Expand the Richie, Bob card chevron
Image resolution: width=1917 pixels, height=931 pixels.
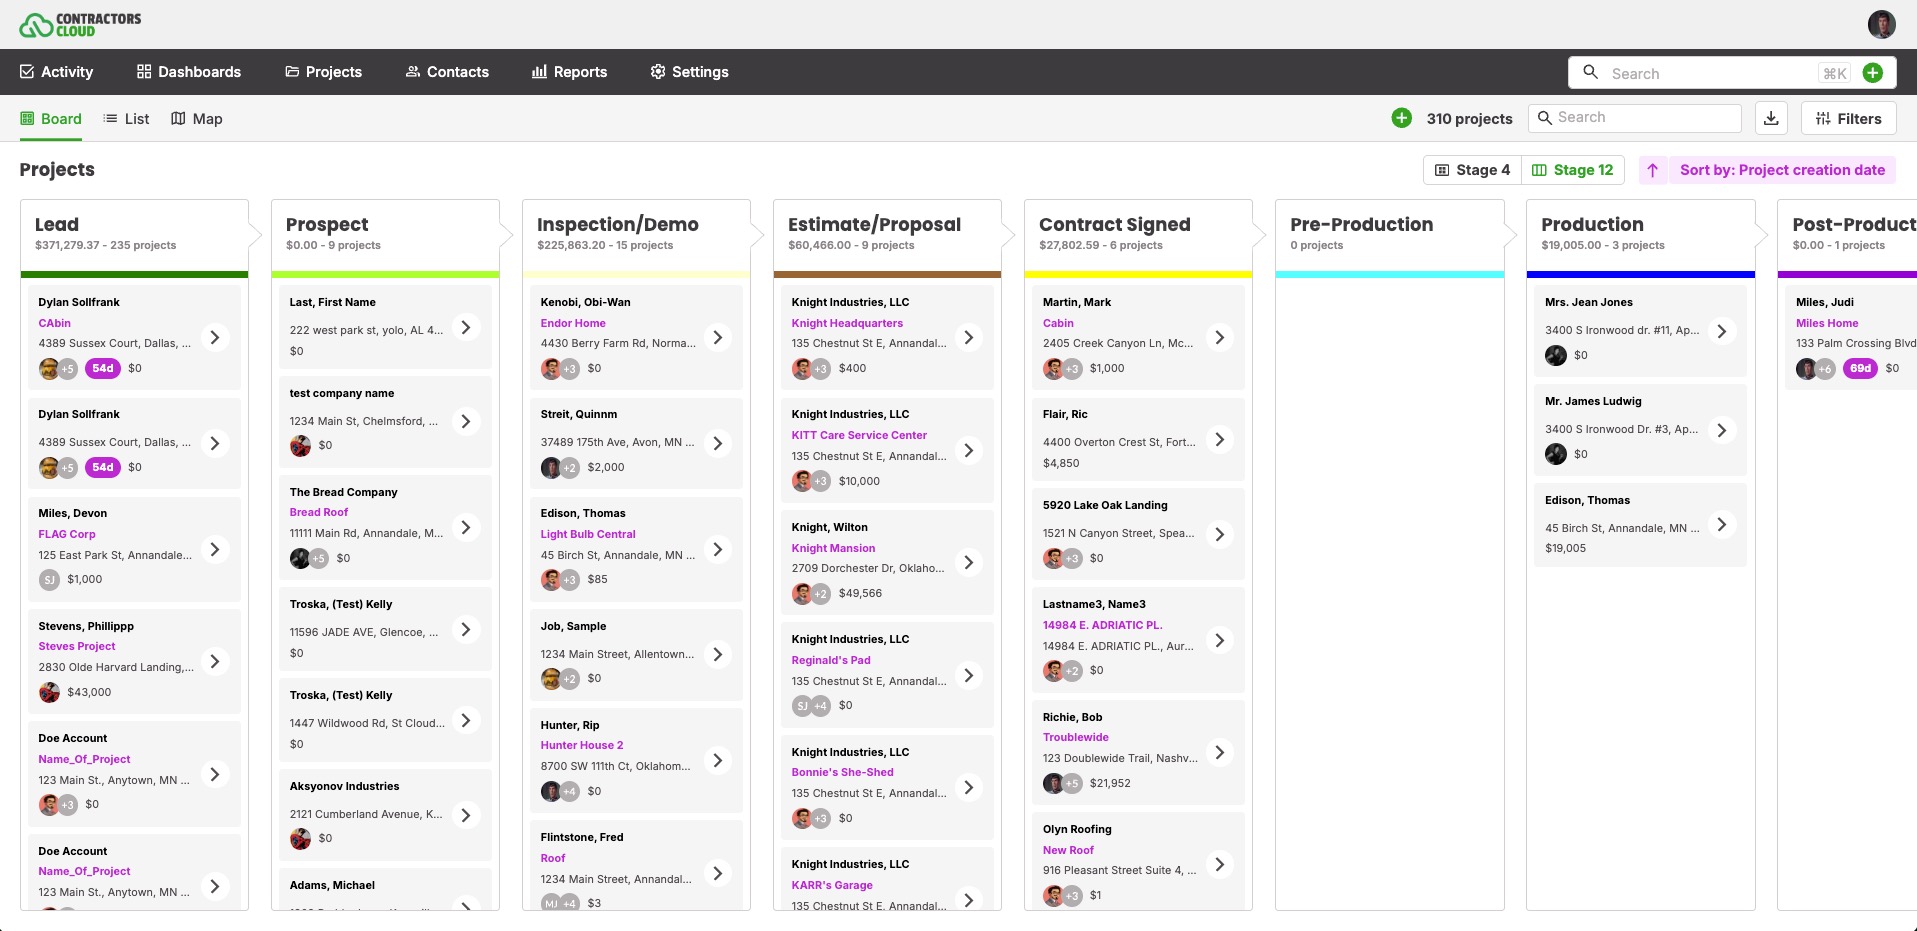point(1219,752)
